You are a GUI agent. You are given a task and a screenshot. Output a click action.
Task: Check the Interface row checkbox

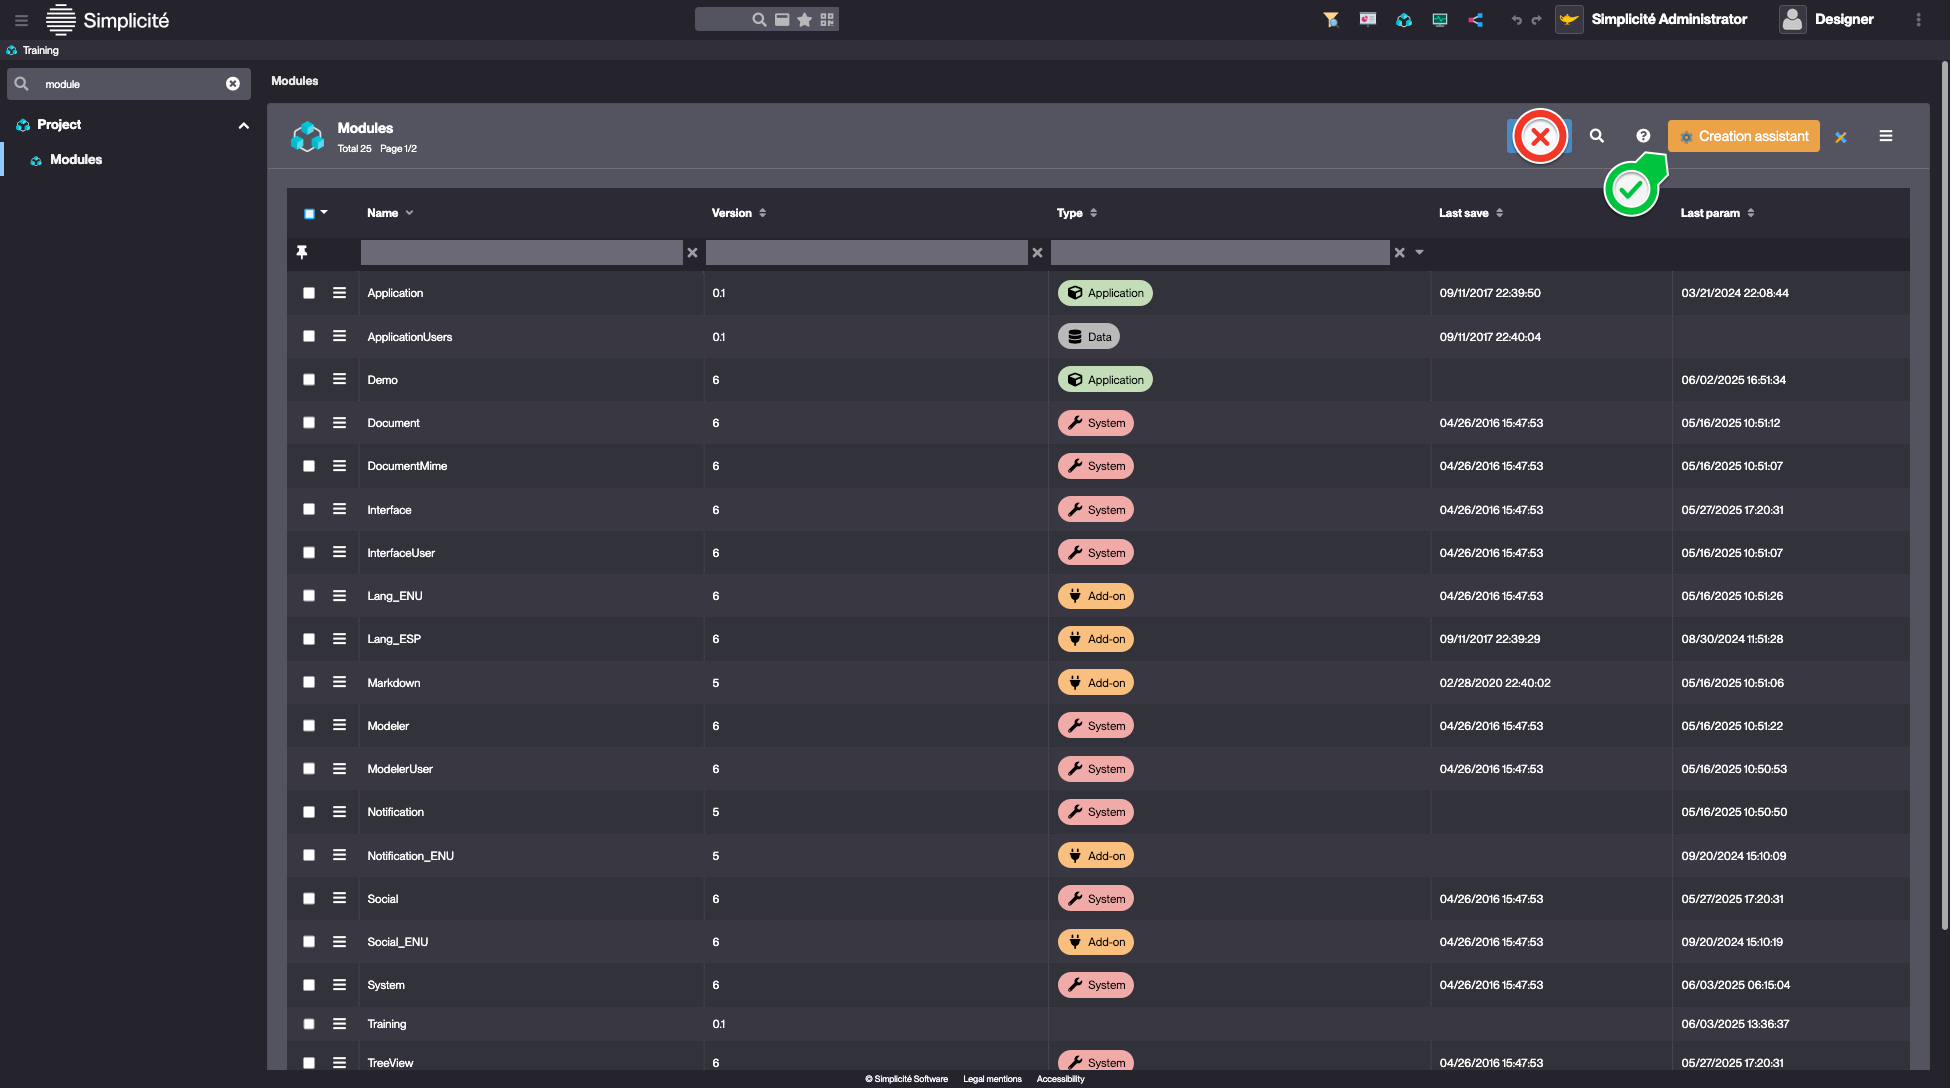(309, 509)
